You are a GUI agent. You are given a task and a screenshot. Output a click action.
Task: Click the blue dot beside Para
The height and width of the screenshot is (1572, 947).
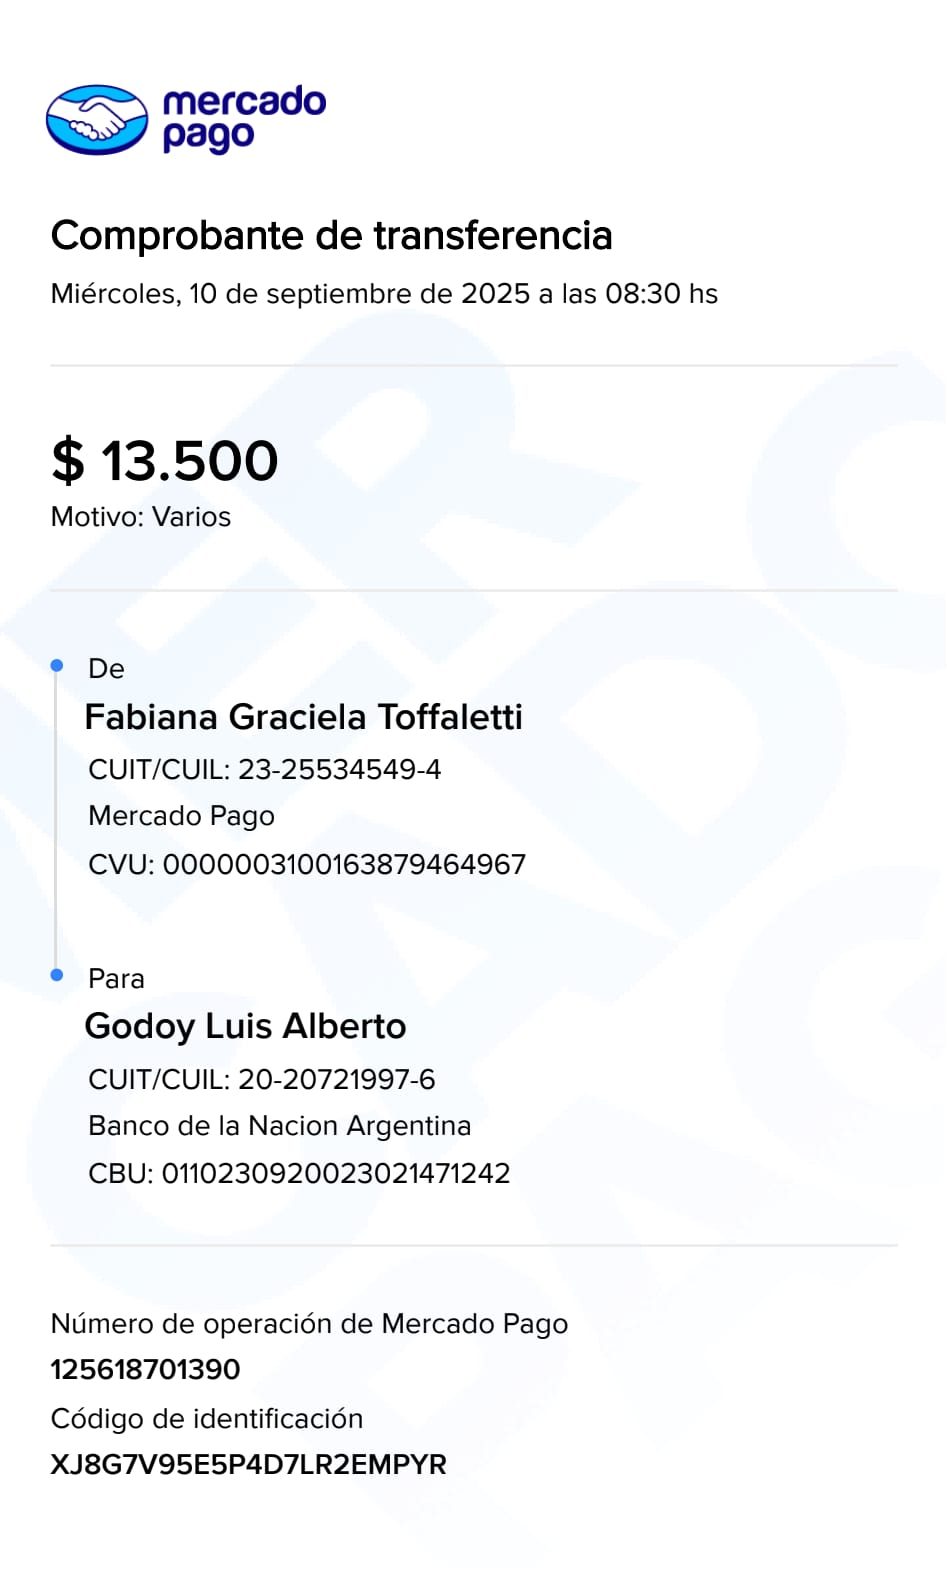click(x=57, y=975)
